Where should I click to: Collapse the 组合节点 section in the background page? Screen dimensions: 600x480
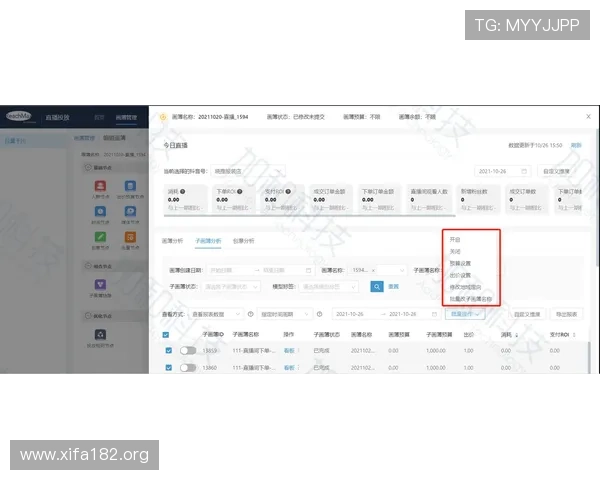coord(88,266)
